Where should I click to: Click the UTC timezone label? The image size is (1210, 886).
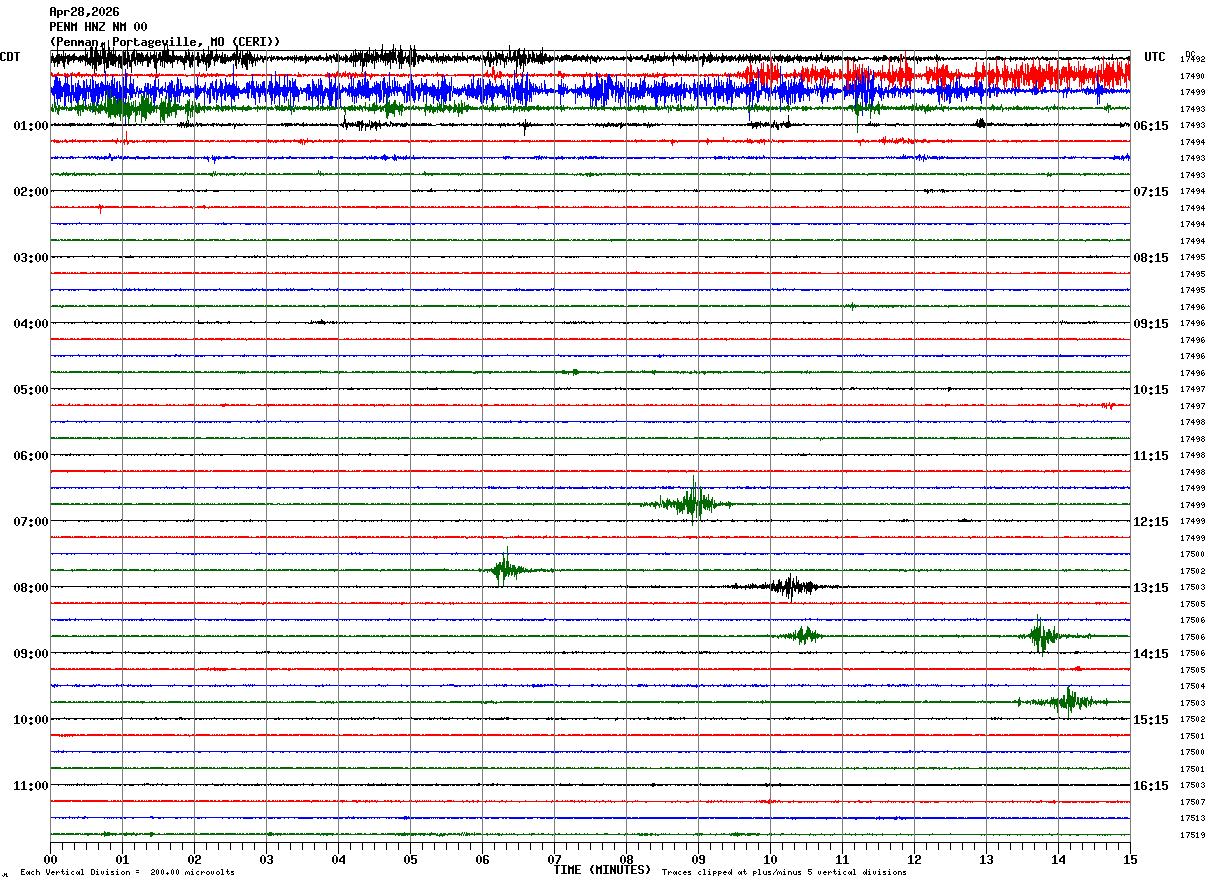1155,57
